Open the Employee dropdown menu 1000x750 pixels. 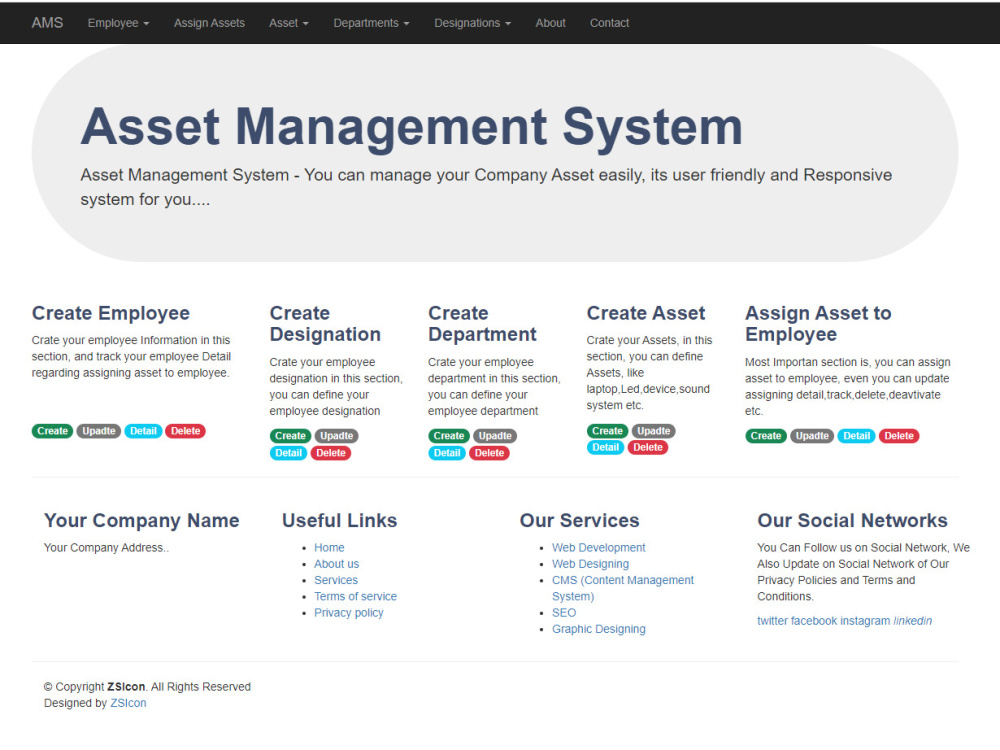pos(118,23)
